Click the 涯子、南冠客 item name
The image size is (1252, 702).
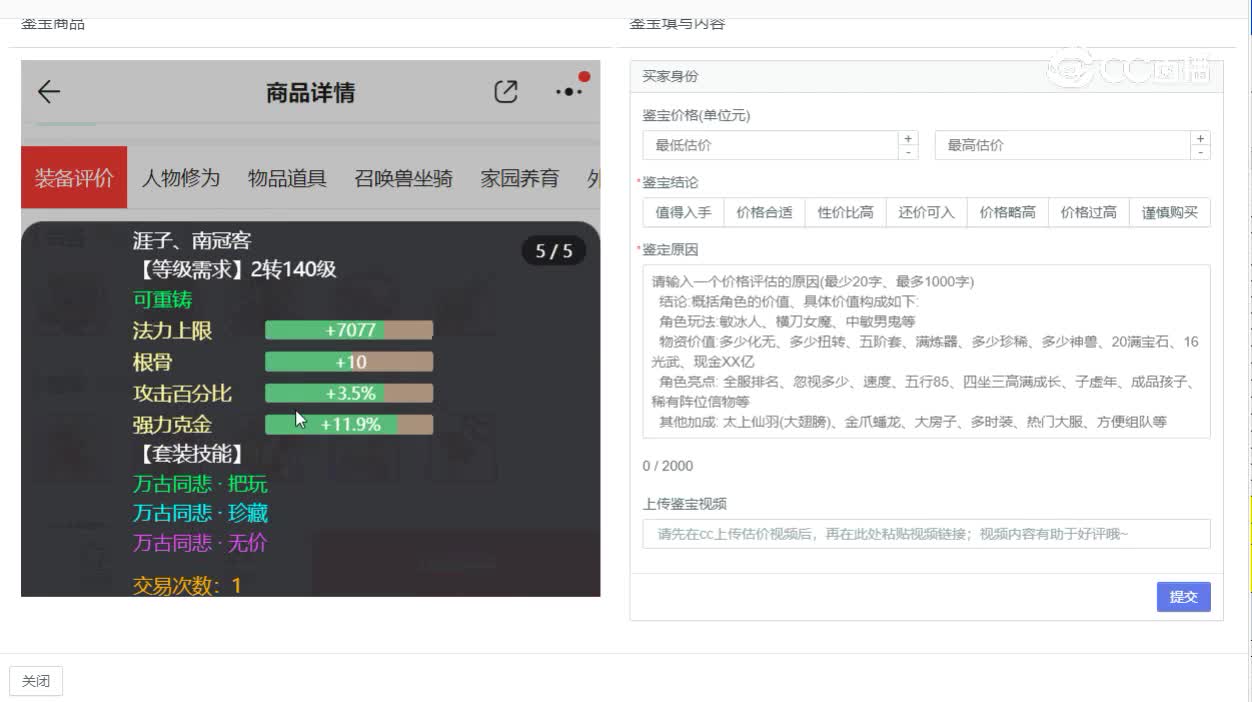tap(192, 240)
